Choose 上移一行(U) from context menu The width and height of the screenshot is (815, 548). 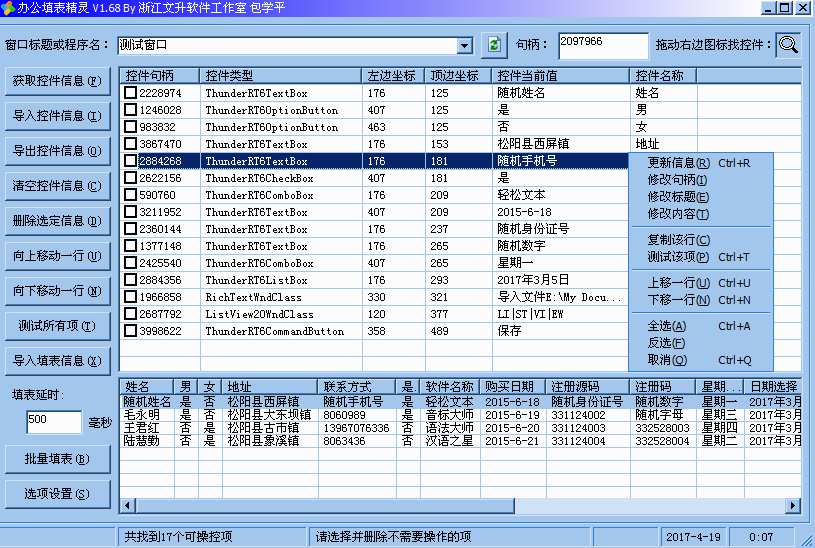tap(700, 283)
